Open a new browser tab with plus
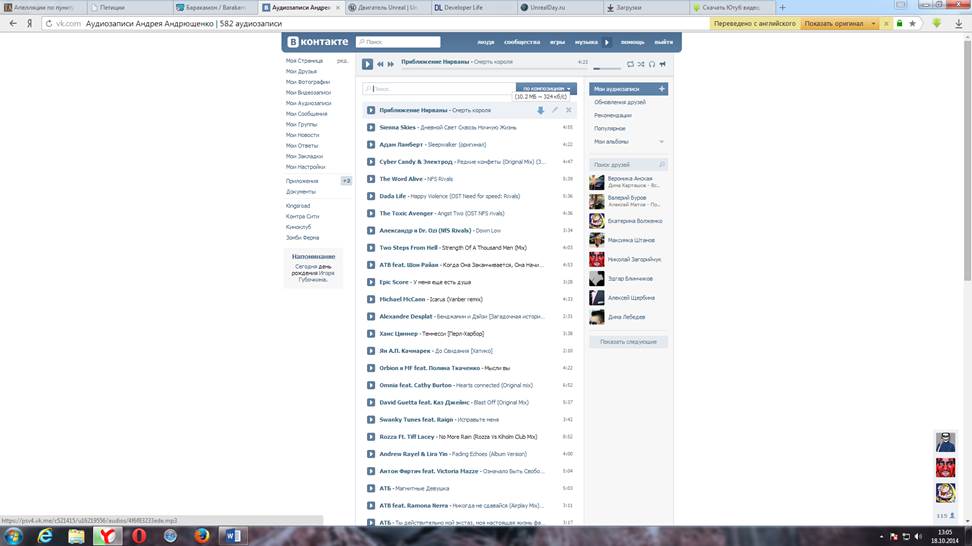Image resolution: width=972 pixels, height=546 pixels. [x=782, y=7]
